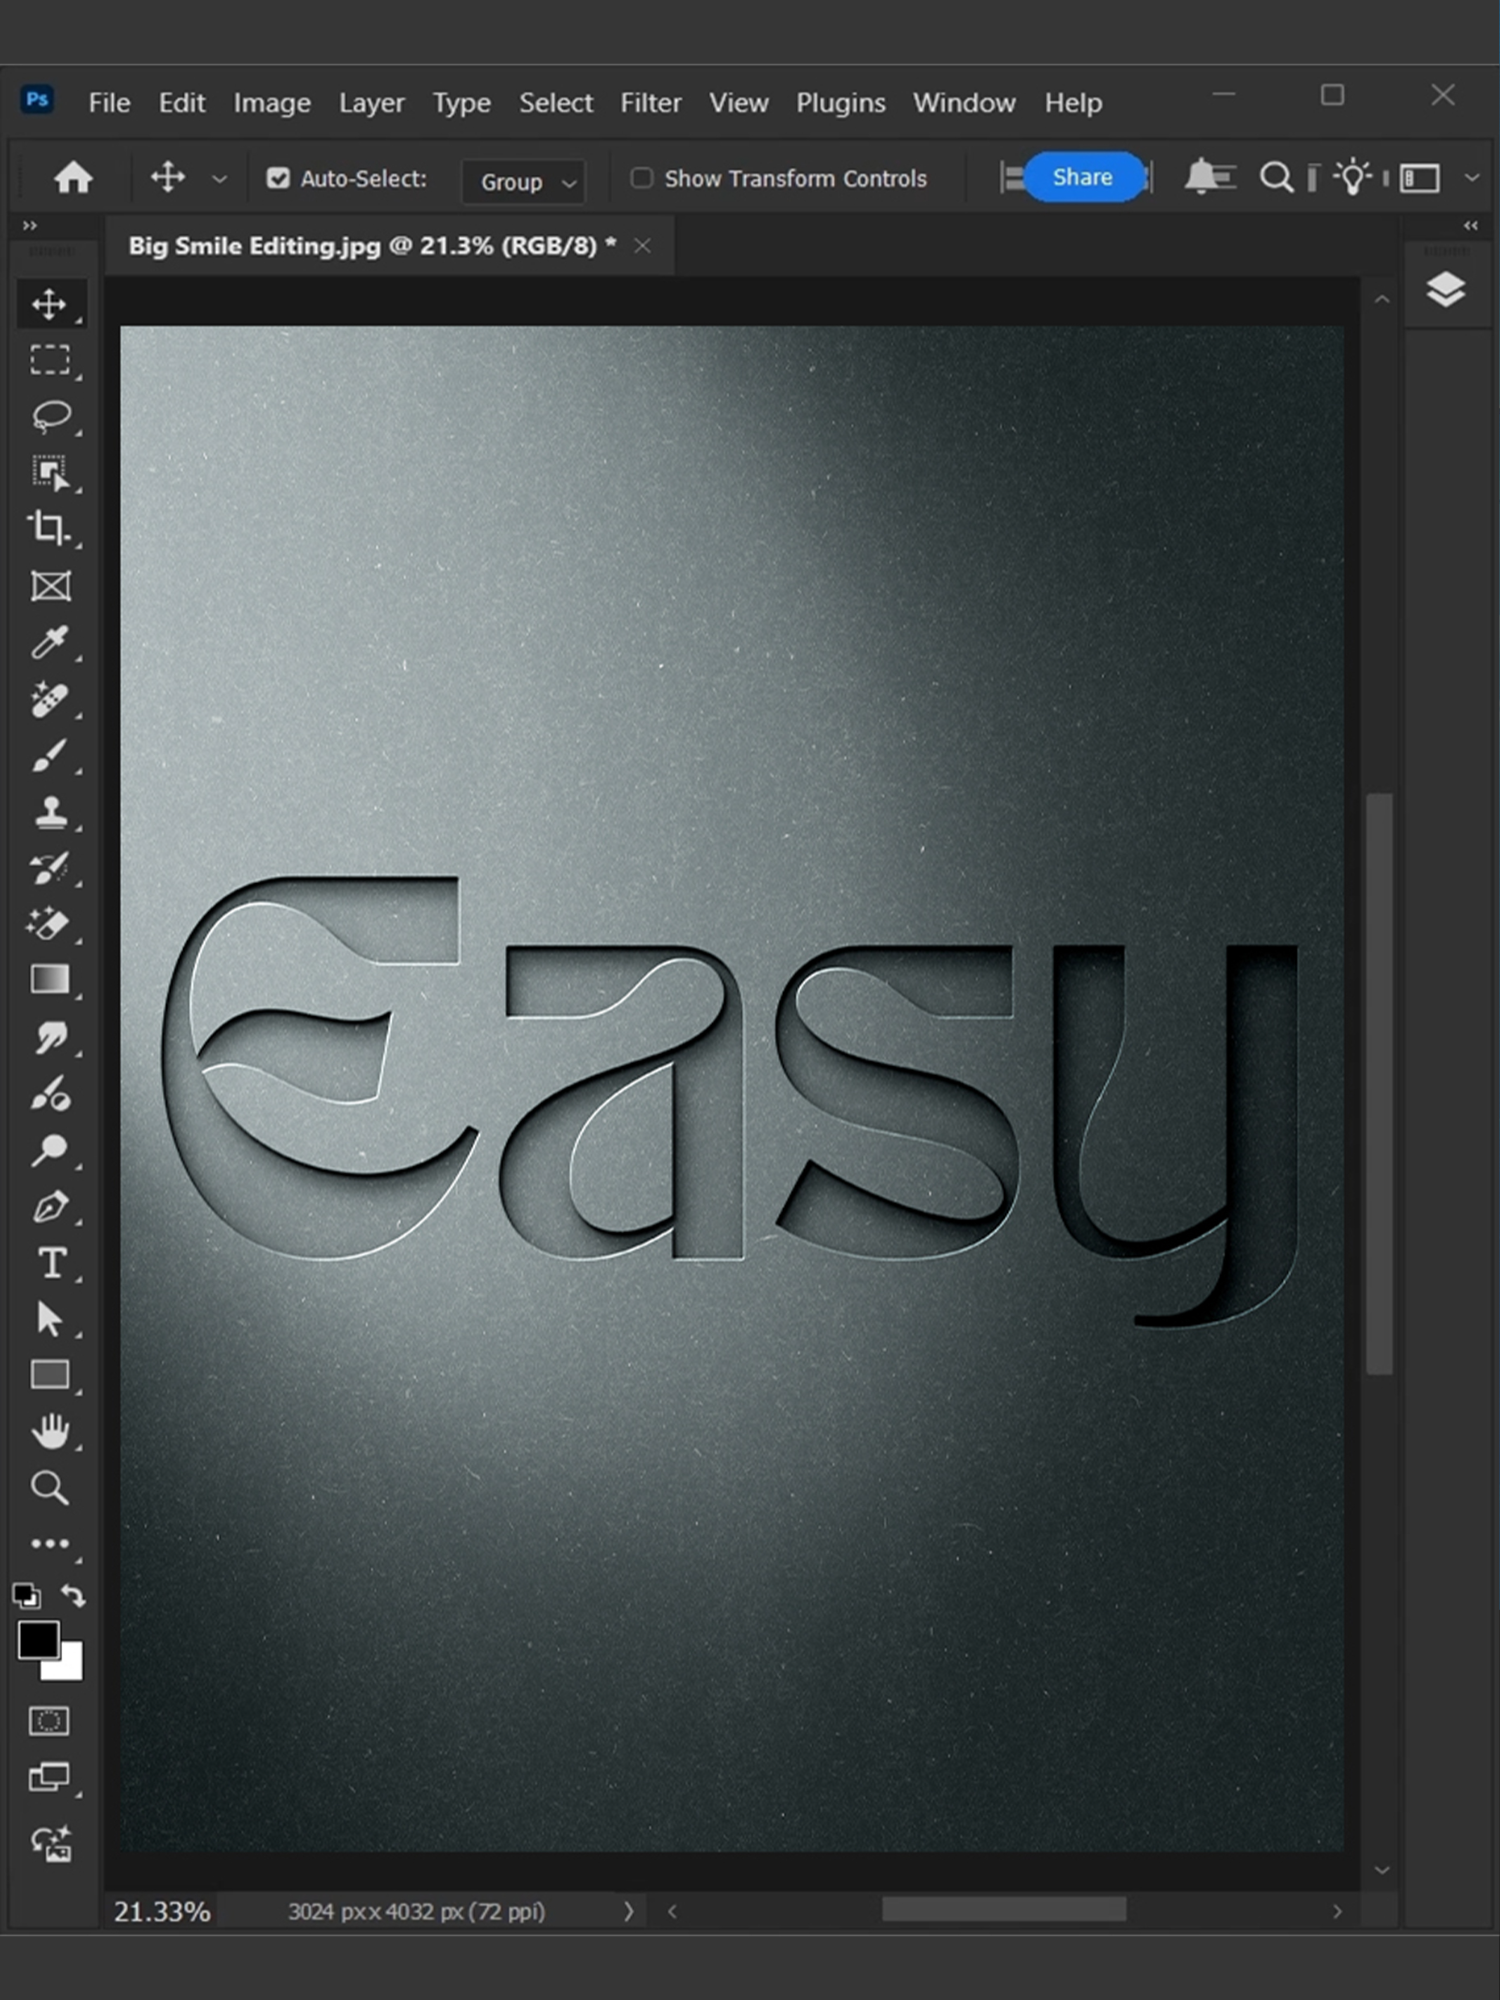Go to the Home screen

[x=73, y=178]
